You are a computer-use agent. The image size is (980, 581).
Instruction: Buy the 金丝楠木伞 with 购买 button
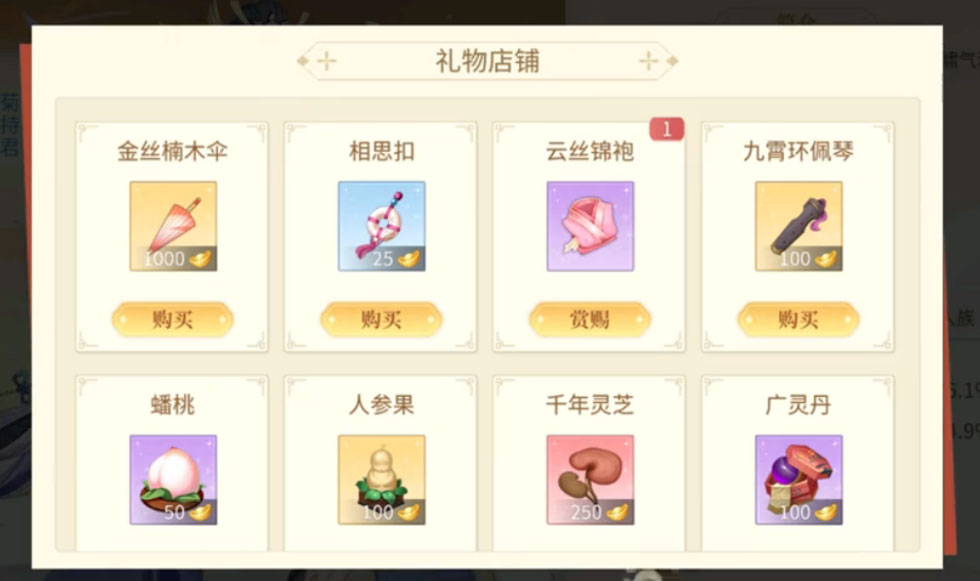(172, 319)
